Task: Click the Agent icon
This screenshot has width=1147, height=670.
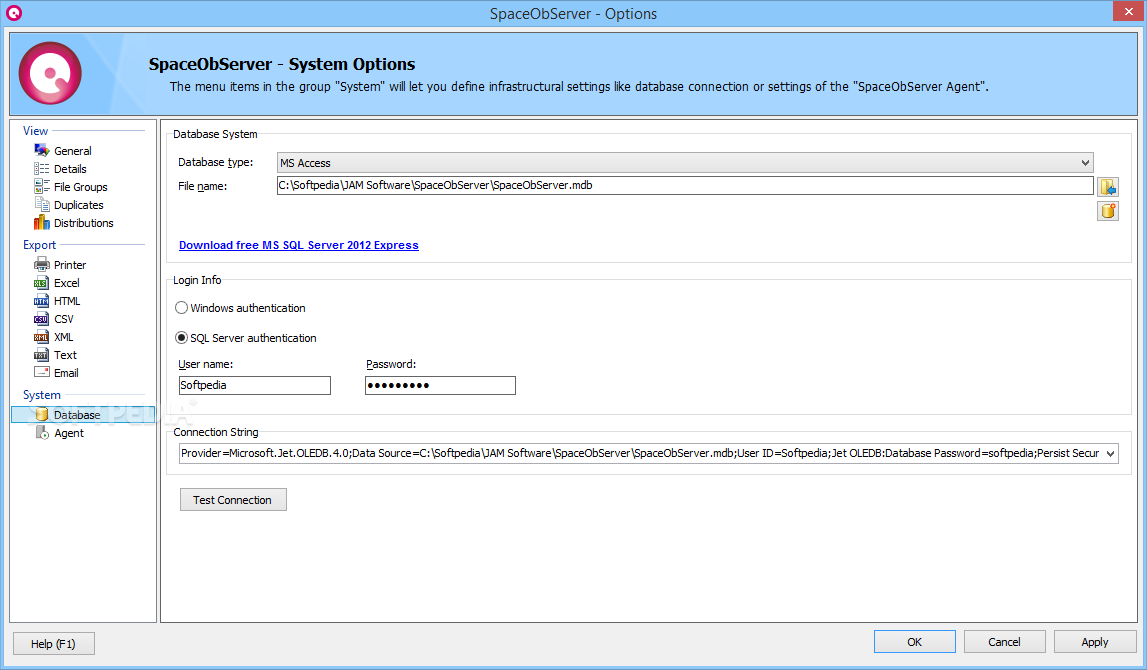Action: click(x=42, y=433)
